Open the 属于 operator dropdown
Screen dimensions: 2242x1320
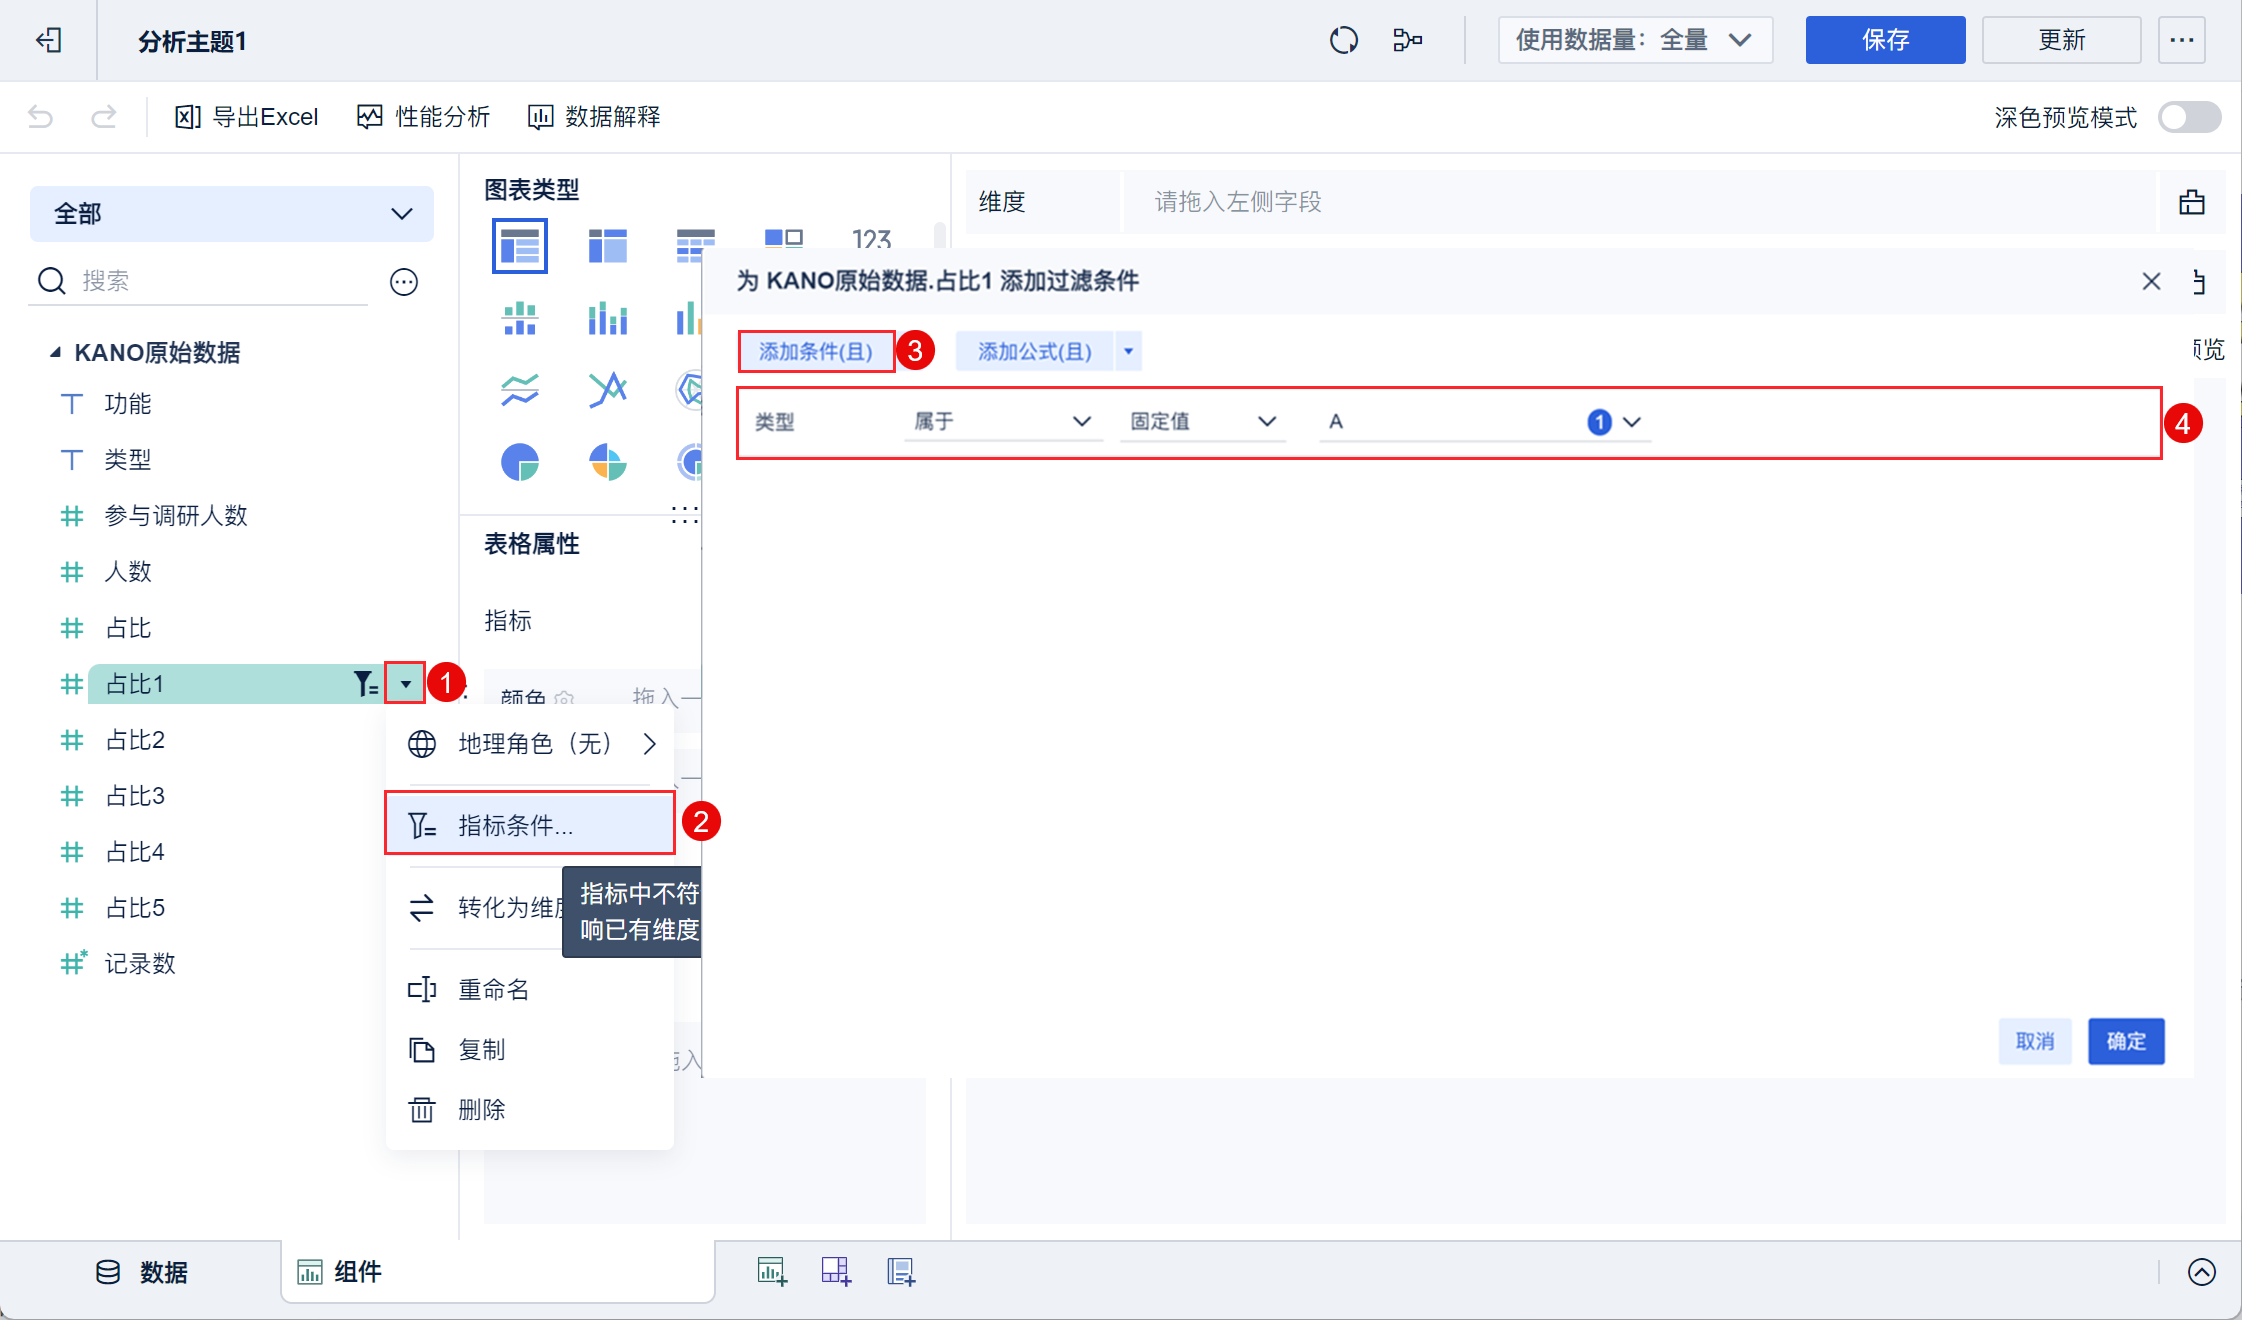(x=1001, y=422)
